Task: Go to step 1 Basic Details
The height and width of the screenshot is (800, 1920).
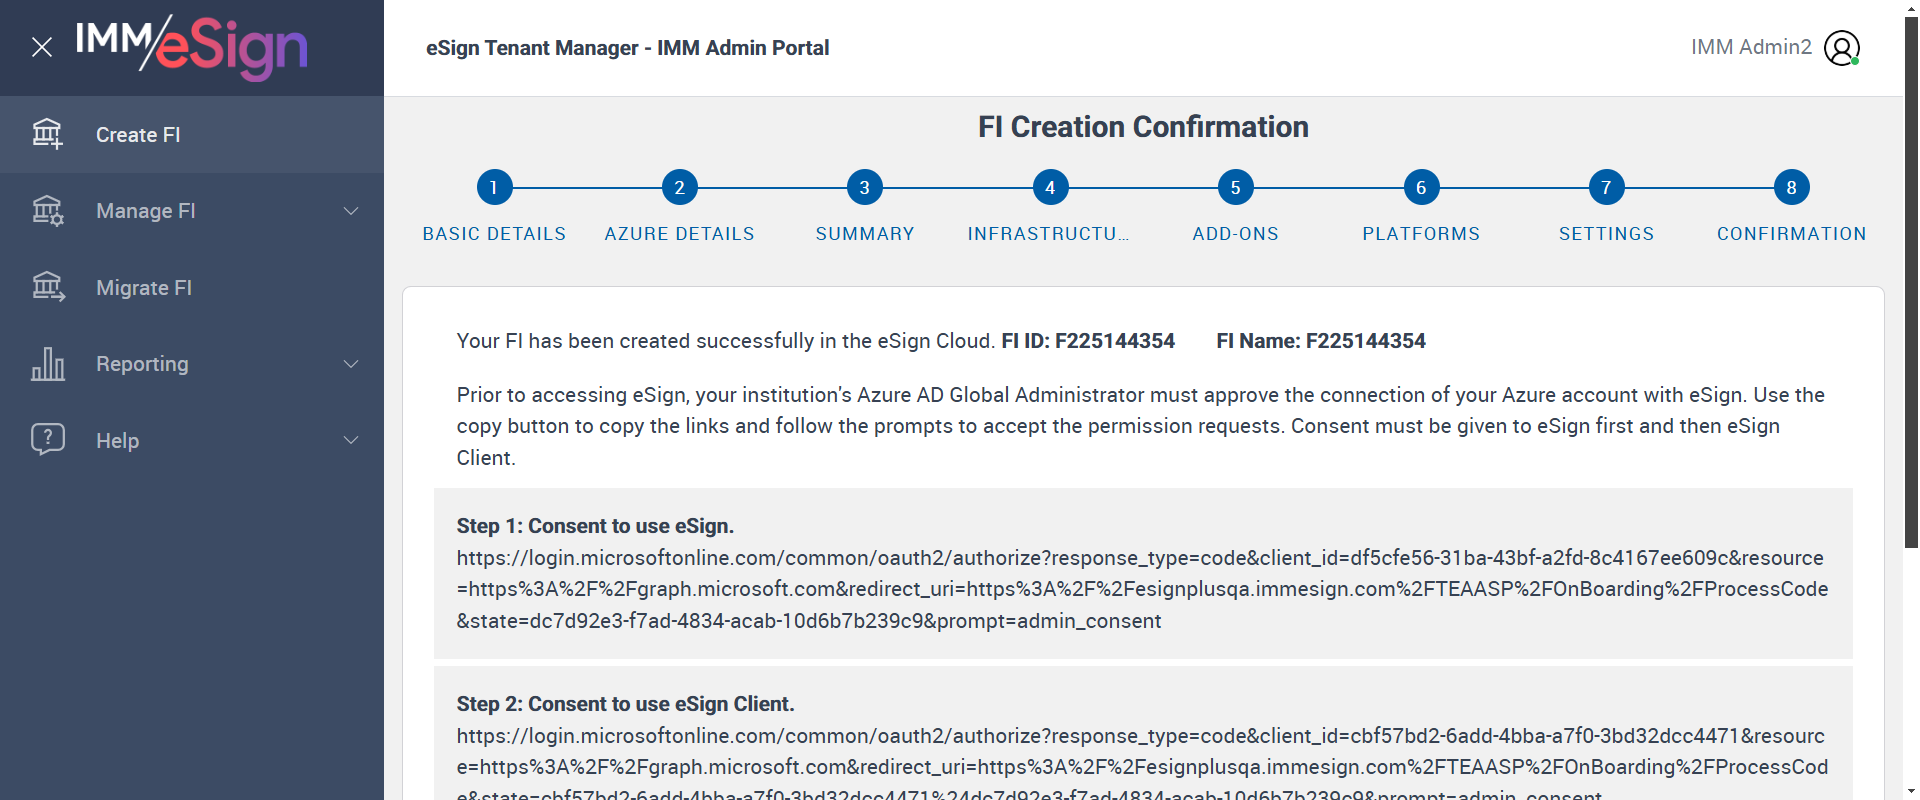Action: coord(494,187)
